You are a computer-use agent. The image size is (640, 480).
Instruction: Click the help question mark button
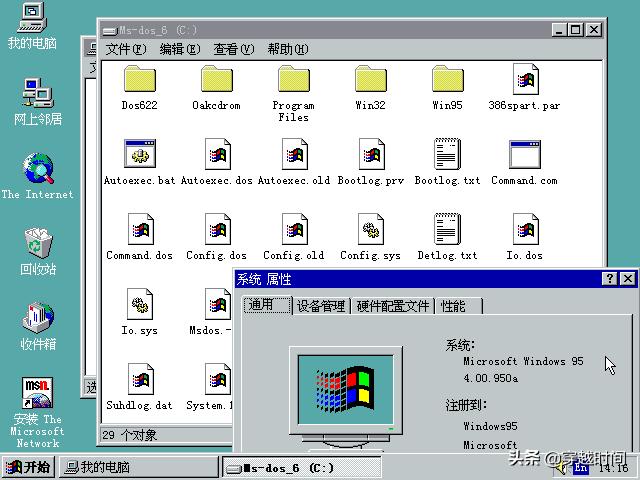pyautogui.click(x=610, y=278)
